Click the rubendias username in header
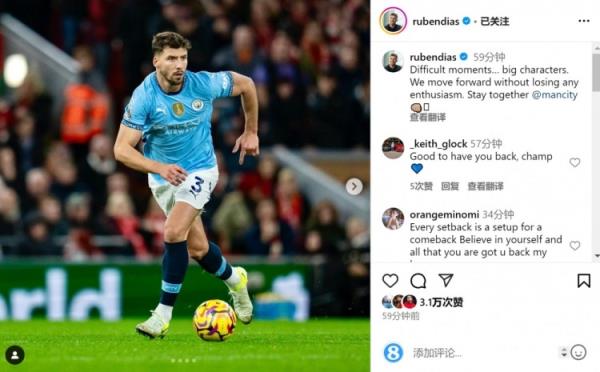Viewport: 600px width, 372px height. click(x=435, y=21)
